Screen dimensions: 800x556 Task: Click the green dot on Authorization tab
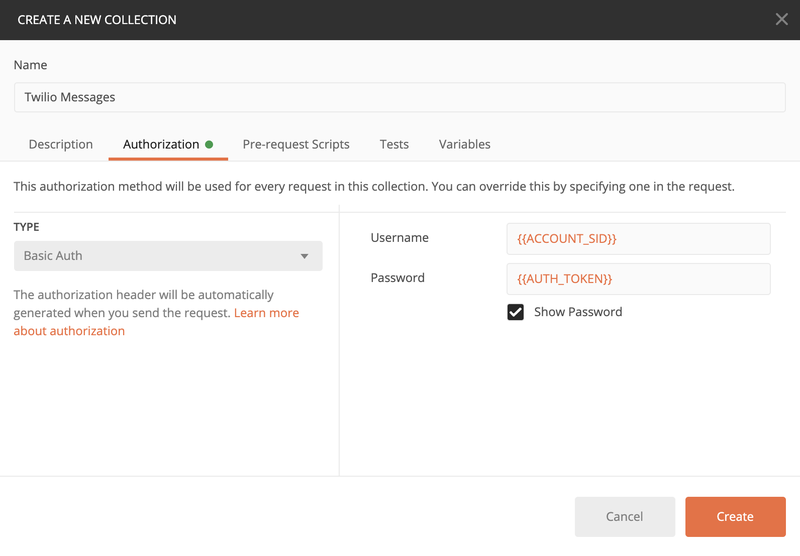point(209,144)
